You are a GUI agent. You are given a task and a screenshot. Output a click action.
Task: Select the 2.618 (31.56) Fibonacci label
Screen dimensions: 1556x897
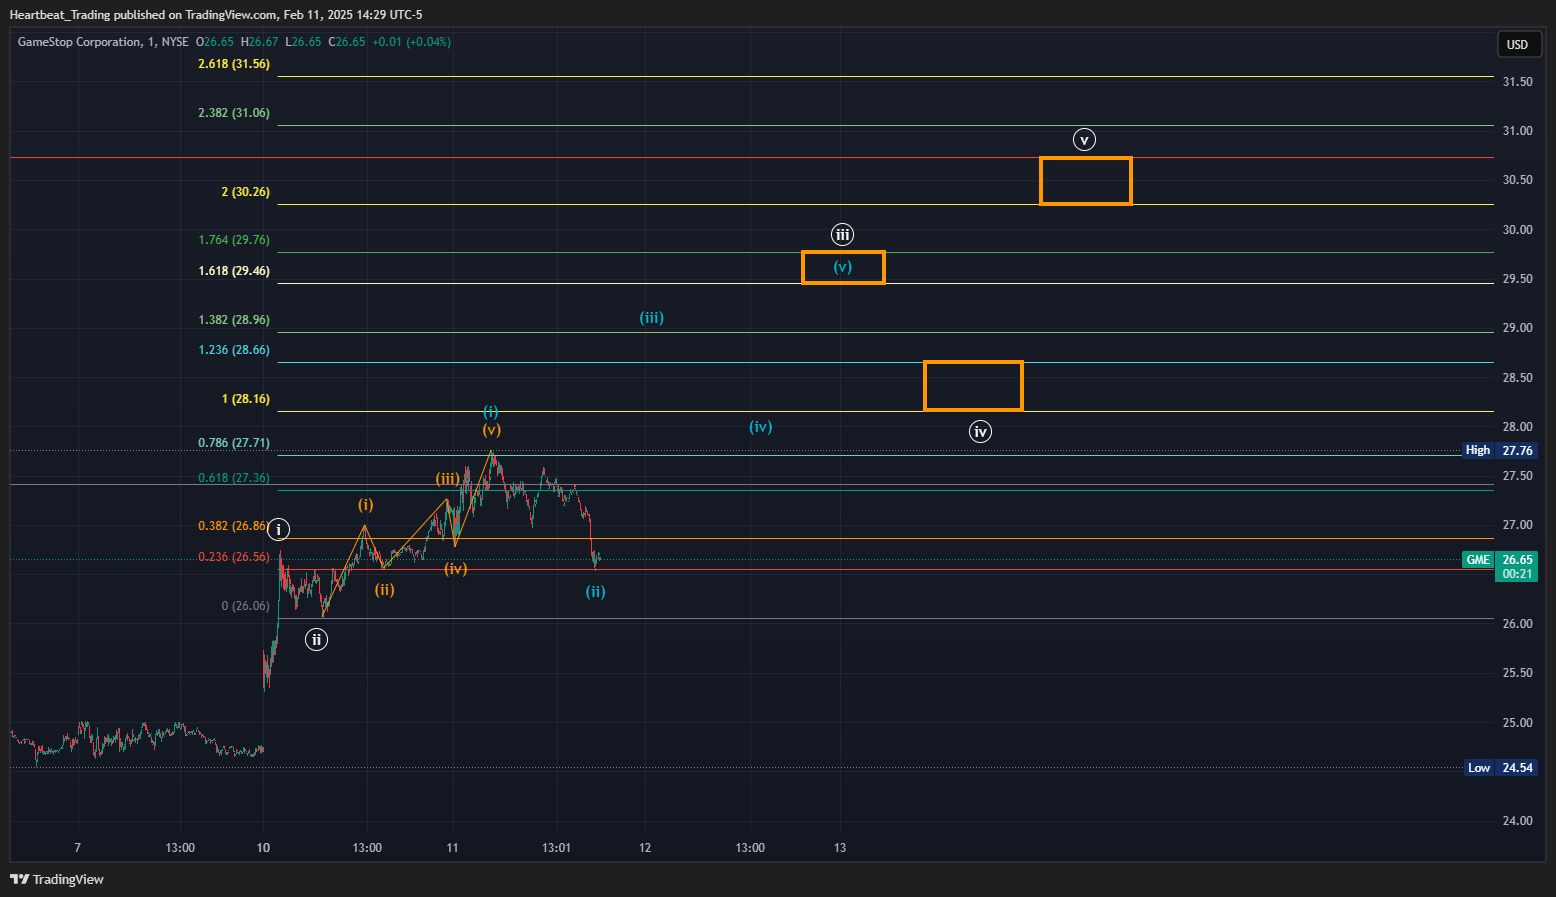coord(234,64)
